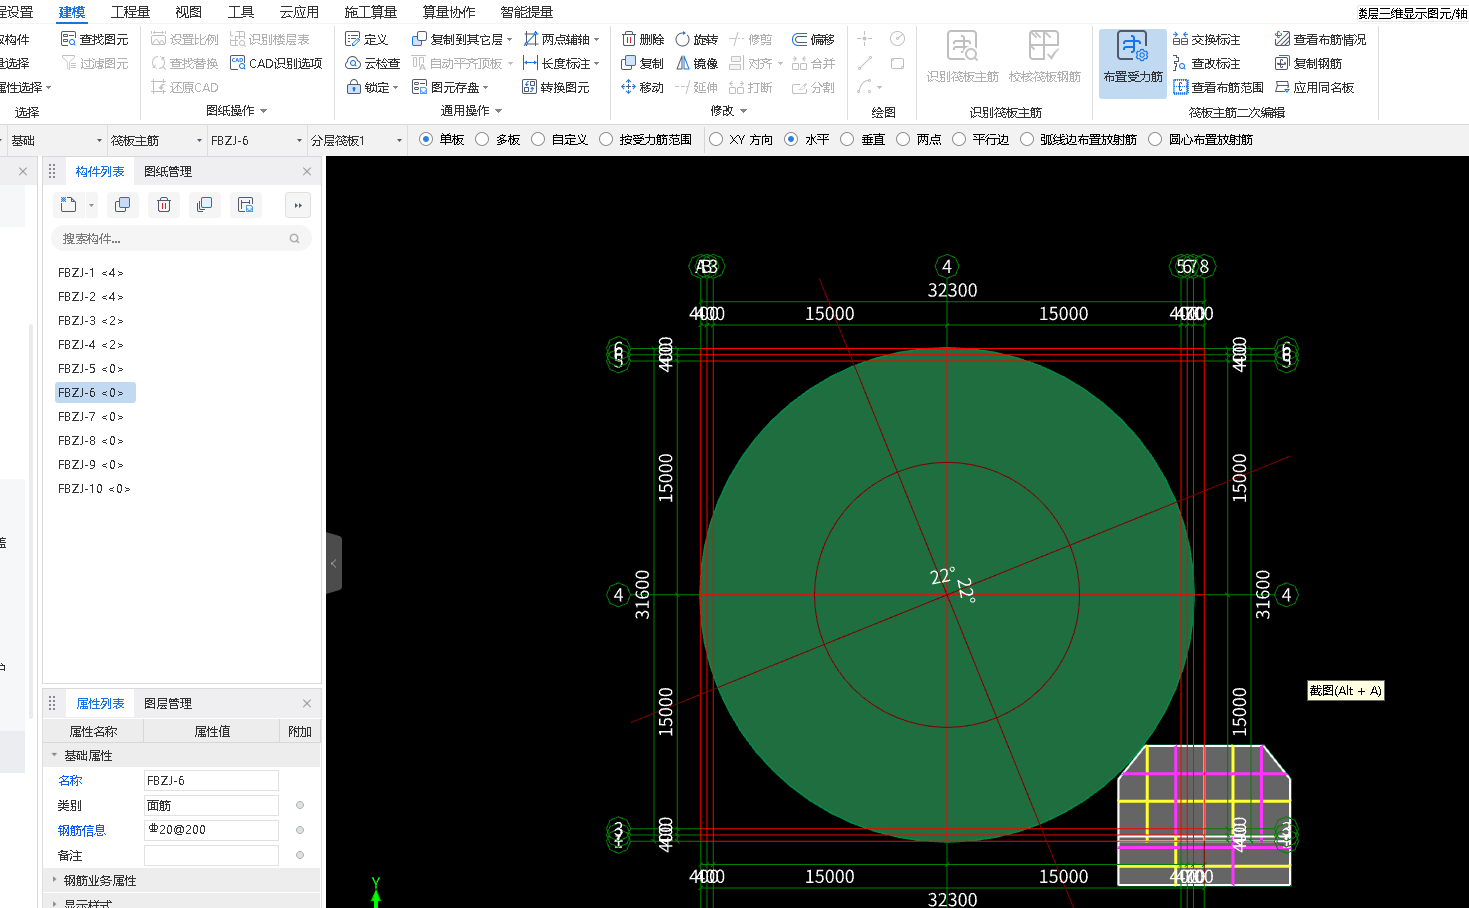Click the left panel collapse handle

tap(334, 563)
